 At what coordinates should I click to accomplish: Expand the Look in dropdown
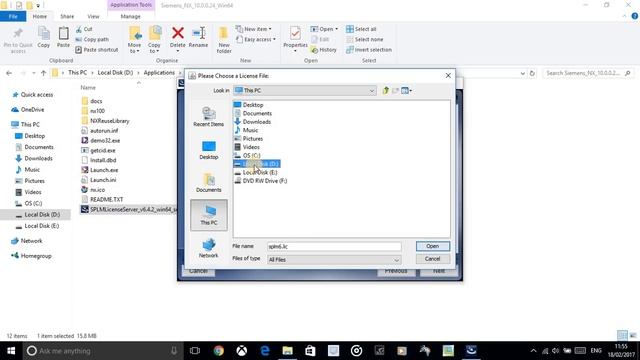click(372, 91)
